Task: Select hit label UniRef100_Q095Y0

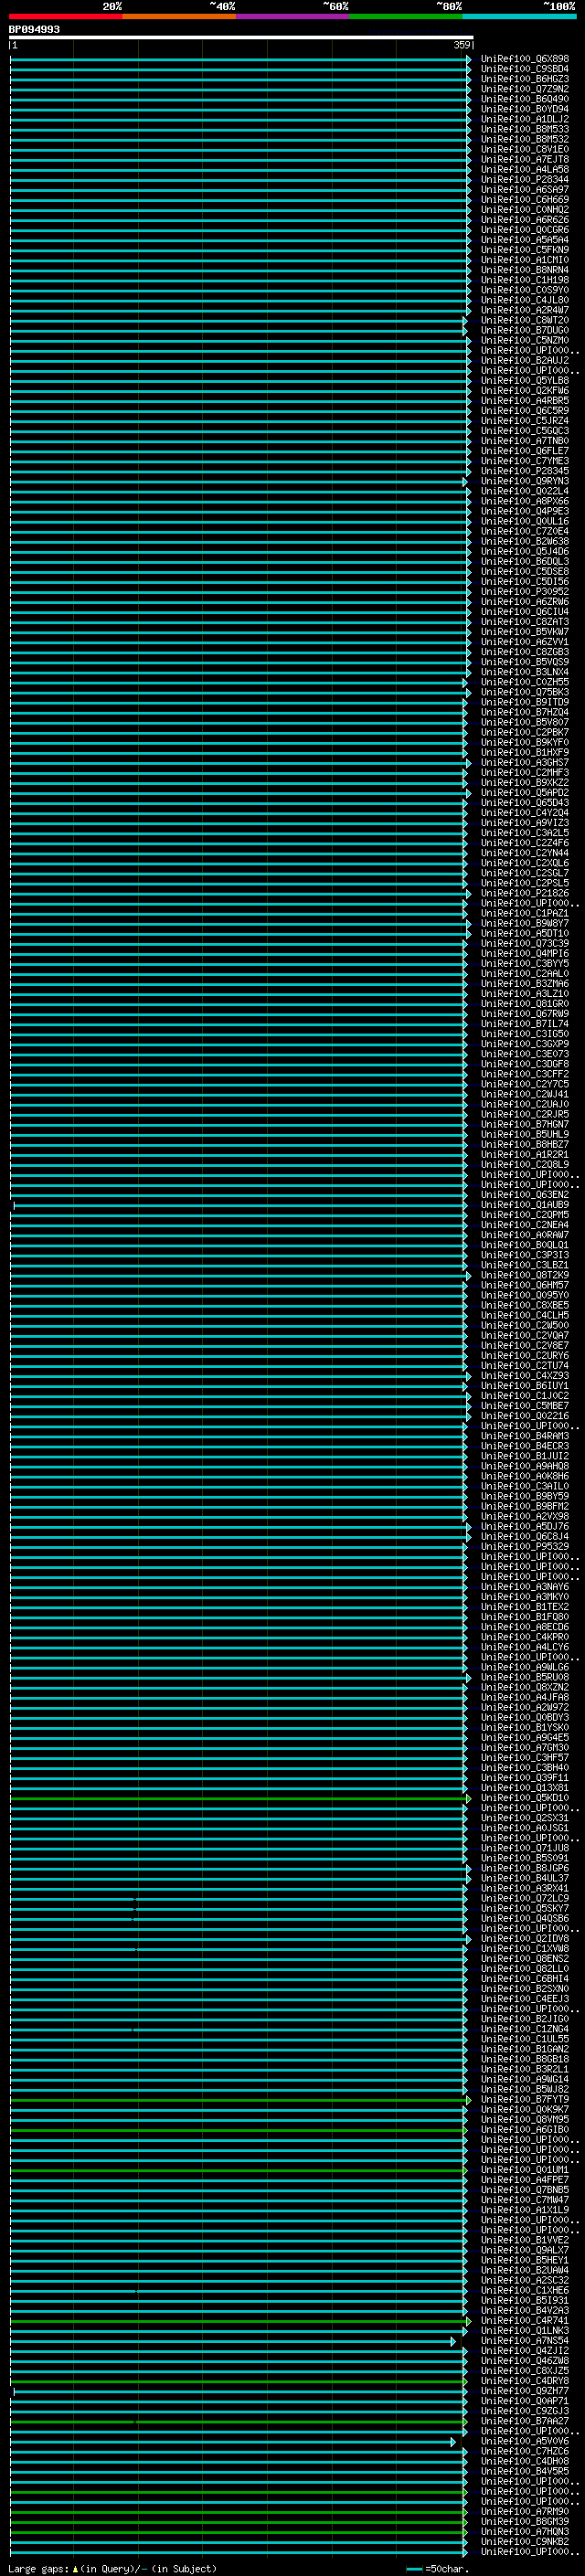Action: (x=525, y=1296)
